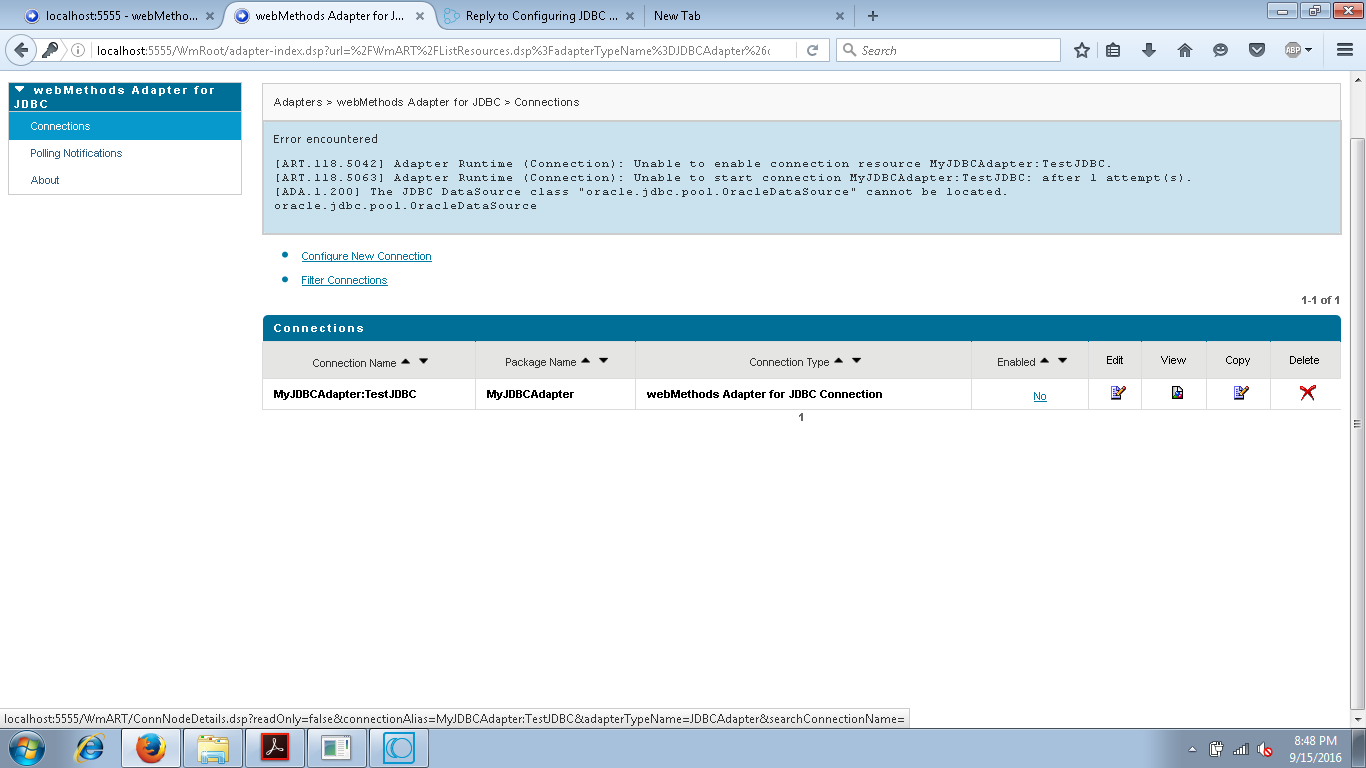Click Configure New Connection link
The width and height of the screenshot is (1366, 768).
[366, 256]
